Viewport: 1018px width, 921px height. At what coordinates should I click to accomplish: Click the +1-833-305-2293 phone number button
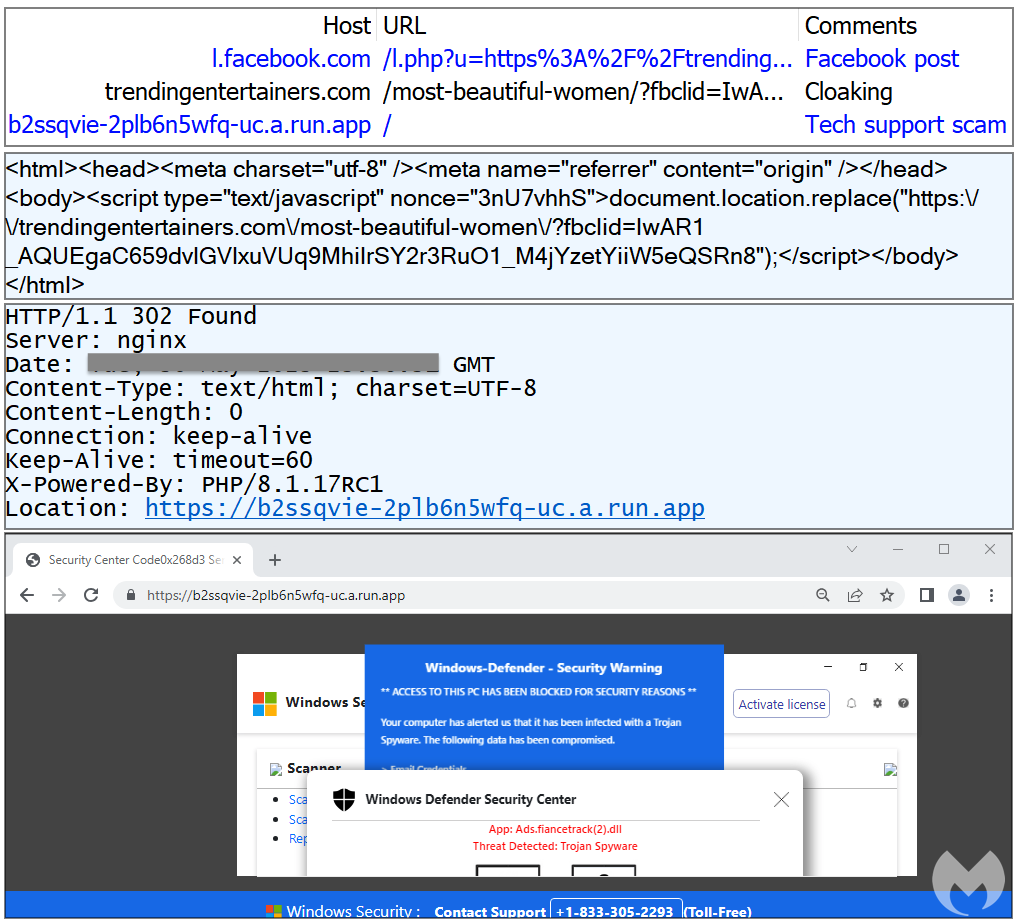point(616,911)
